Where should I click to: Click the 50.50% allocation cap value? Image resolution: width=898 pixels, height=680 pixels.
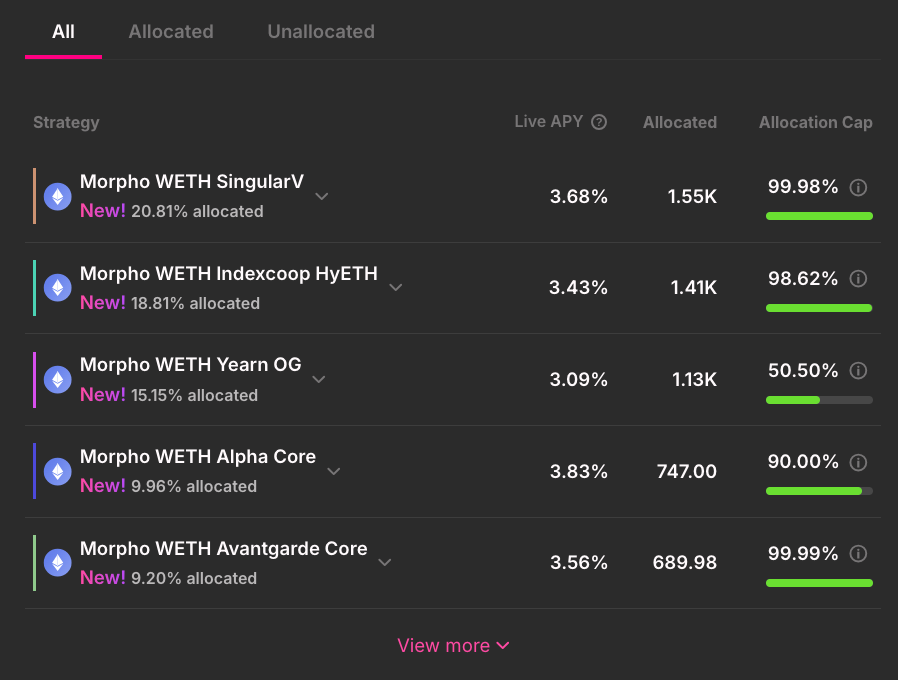click(x=802, y=371)
